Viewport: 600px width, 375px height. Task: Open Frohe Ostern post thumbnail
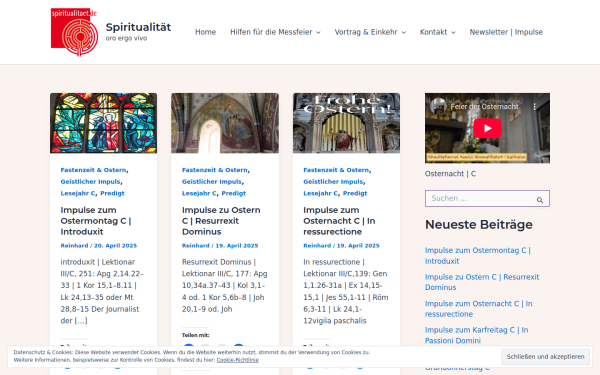pos(346,123)
